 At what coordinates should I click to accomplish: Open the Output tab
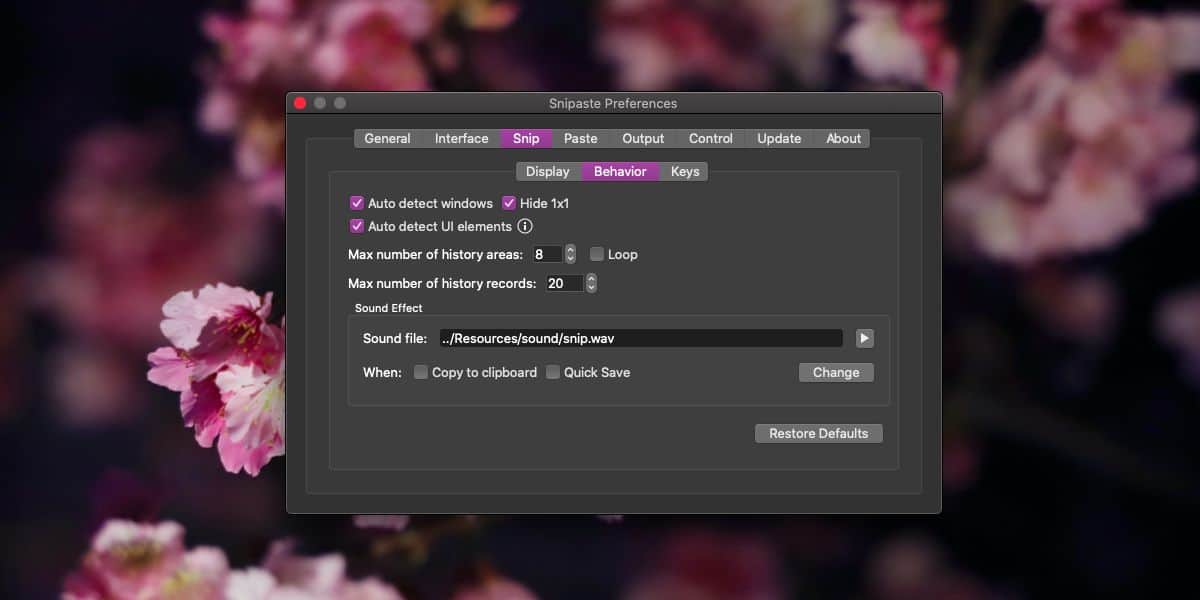643,139
